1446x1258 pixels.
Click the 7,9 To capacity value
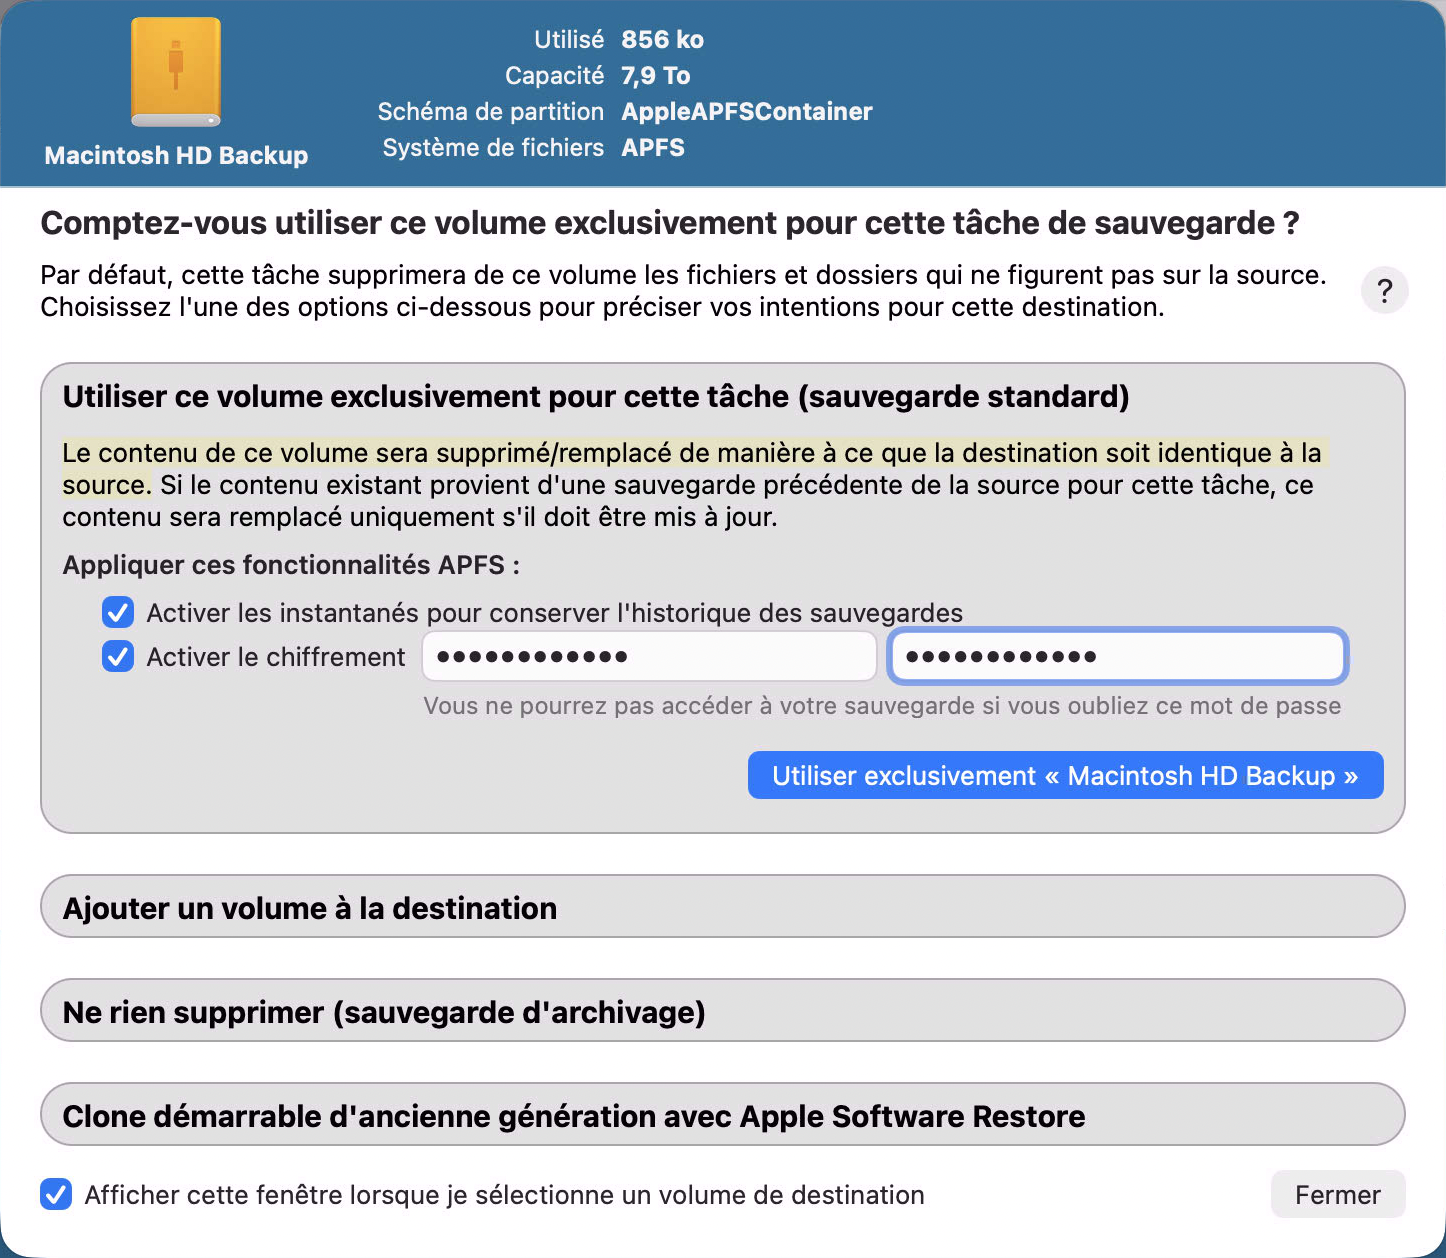click(x=655, y=76)
